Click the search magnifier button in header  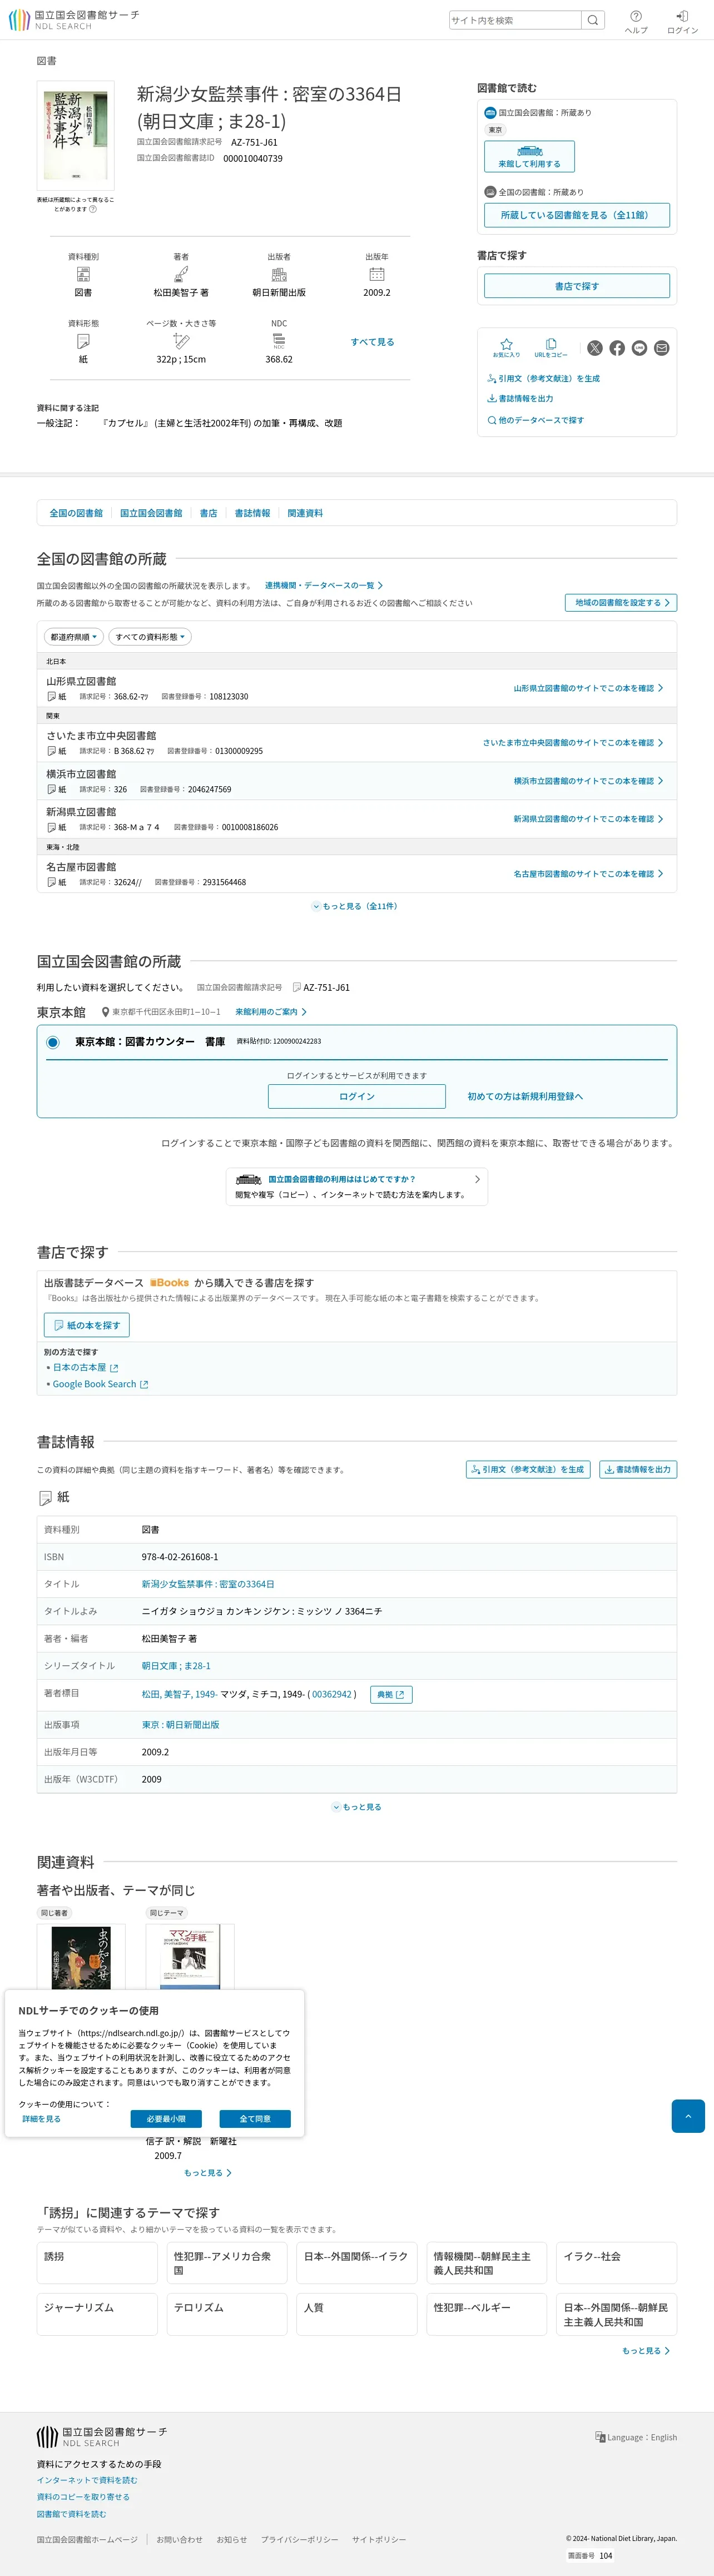tap(593, 20)
